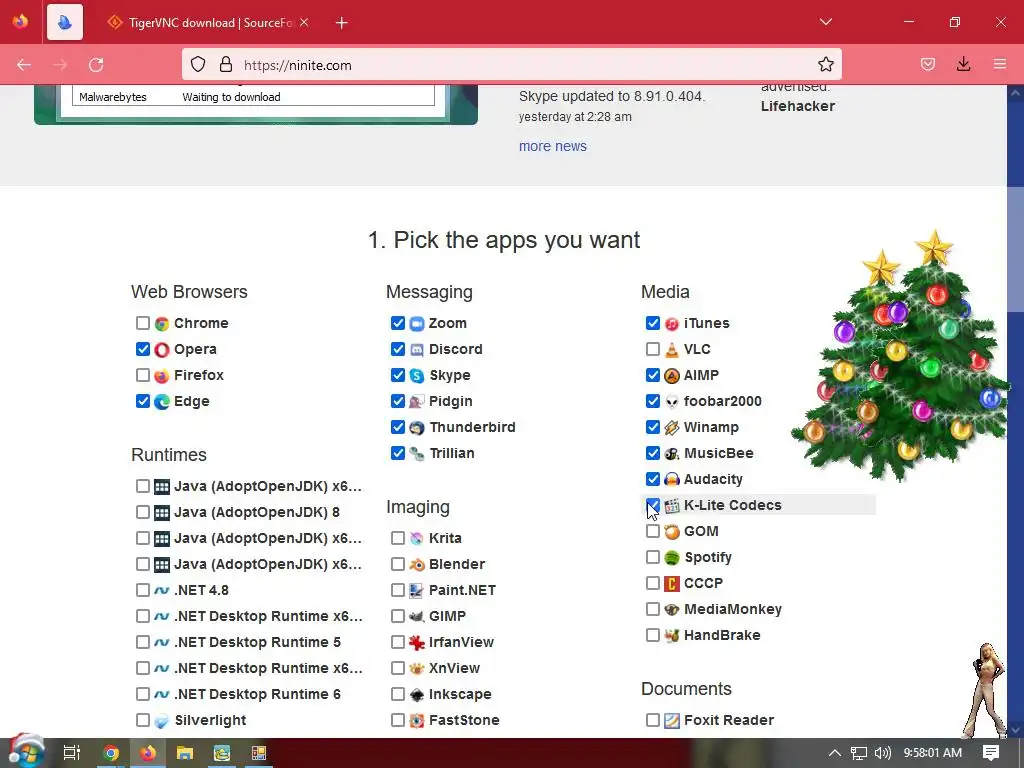Image resolution: width=1024 pixels, height=768 pixels.
Task: Uncheck the Opera checkbox
Action: point(142,349)
